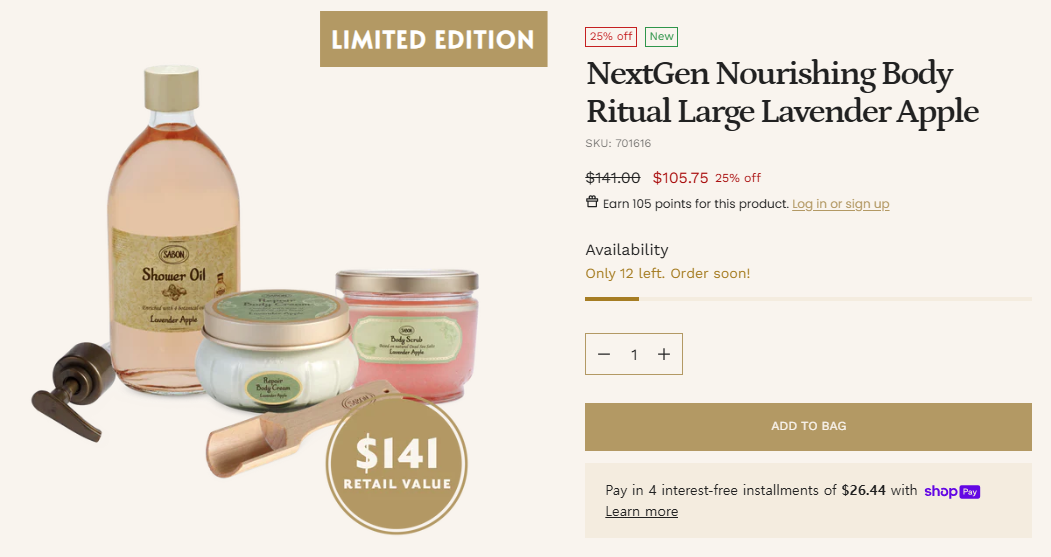This screenshot has width=1051, height=557.
Task: Decrease quantity with the minus icon
Action: (604, 354)
